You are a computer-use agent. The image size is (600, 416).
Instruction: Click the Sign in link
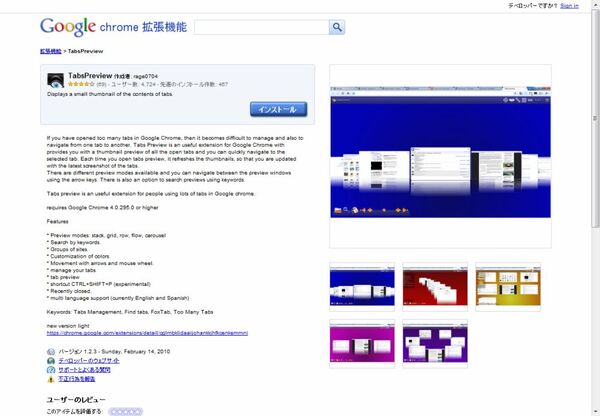click(569, 6)
